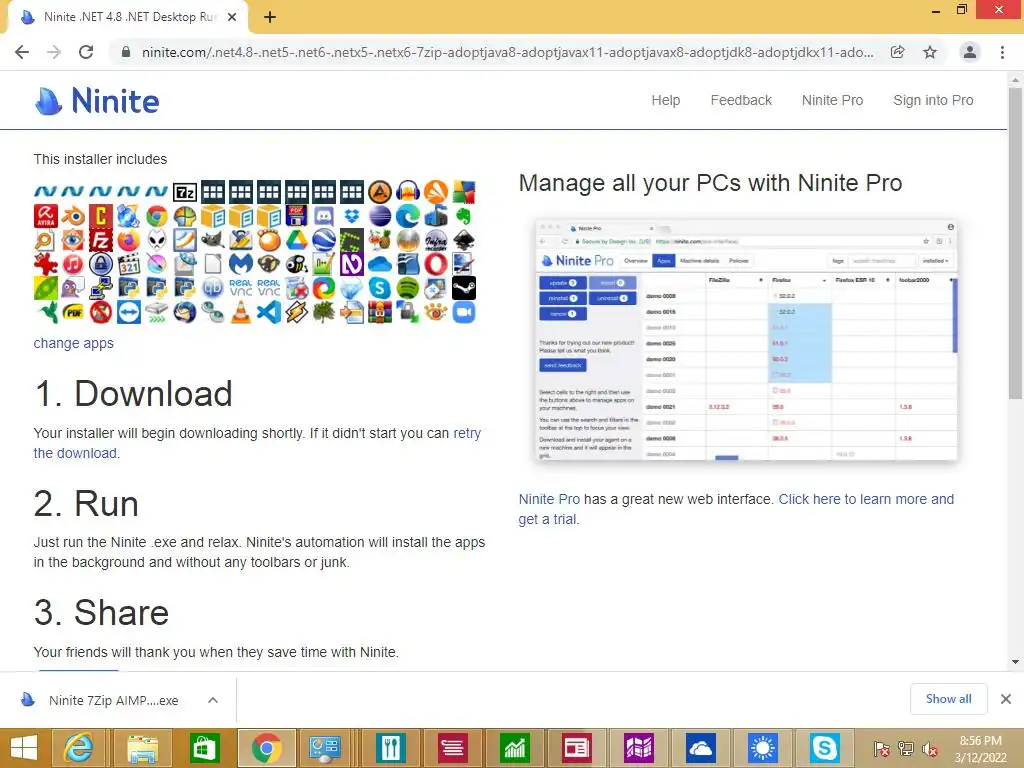Expand the download item options chevron
Viewport: 1024px width, 768px height.
click(213, 700)
